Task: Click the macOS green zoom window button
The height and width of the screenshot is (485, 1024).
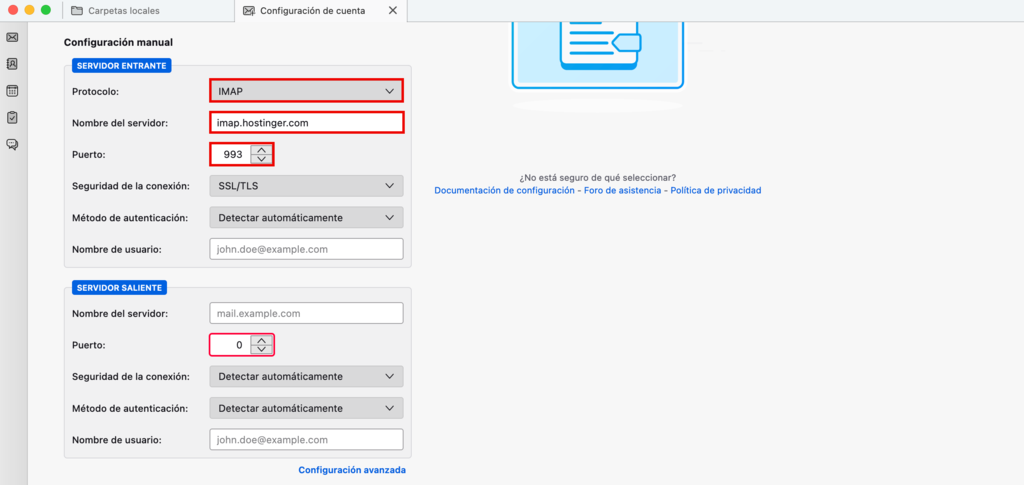Action: point(46,10)
